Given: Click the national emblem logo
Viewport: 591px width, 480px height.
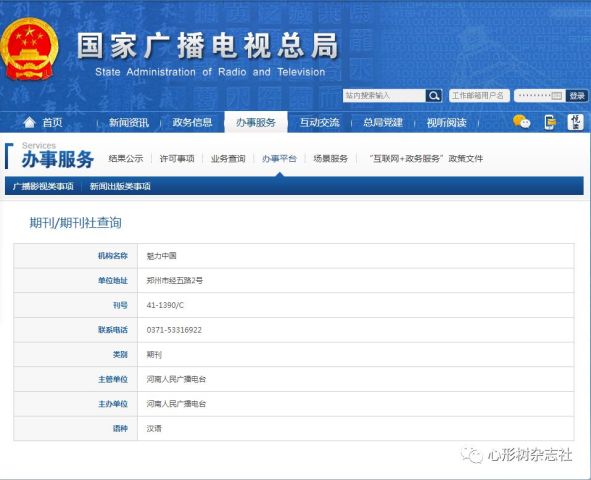Looking at the screenshot, I should (29, 49).
